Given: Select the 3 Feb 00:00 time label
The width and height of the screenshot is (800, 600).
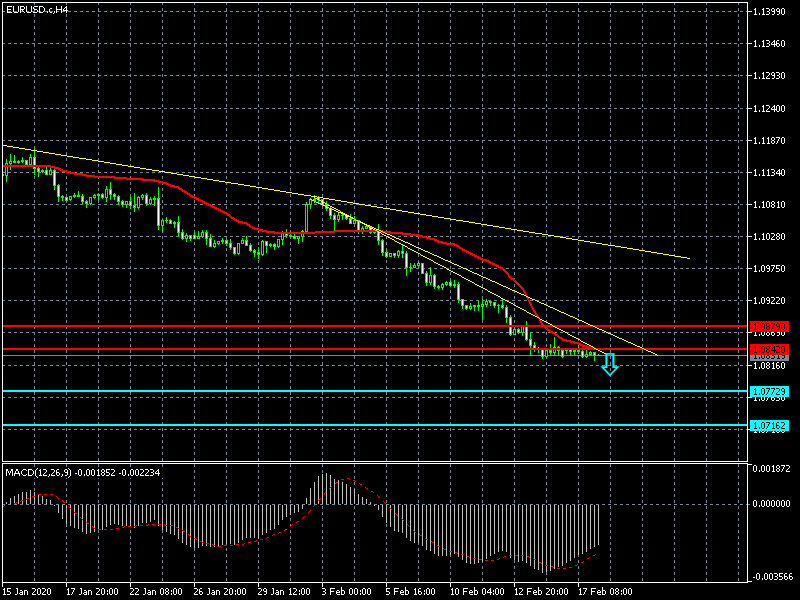Looking at the screenshot, I should coord(346,591).
